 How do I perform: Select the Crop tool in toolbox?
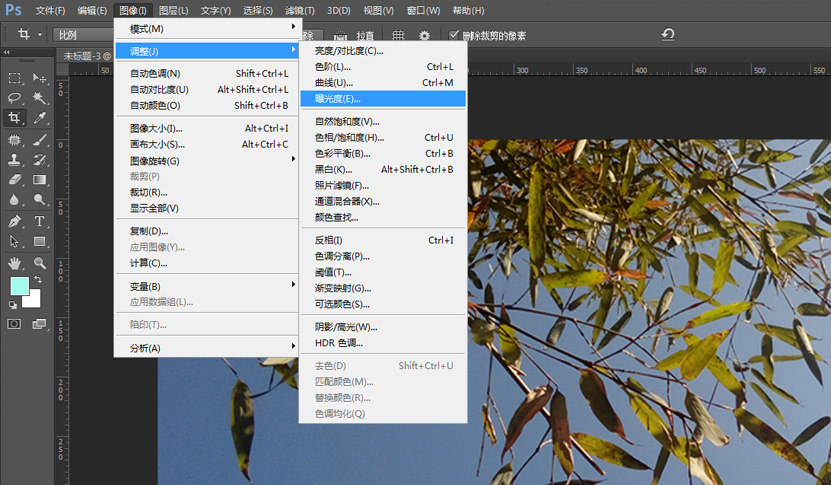click(x=15, y=118)
